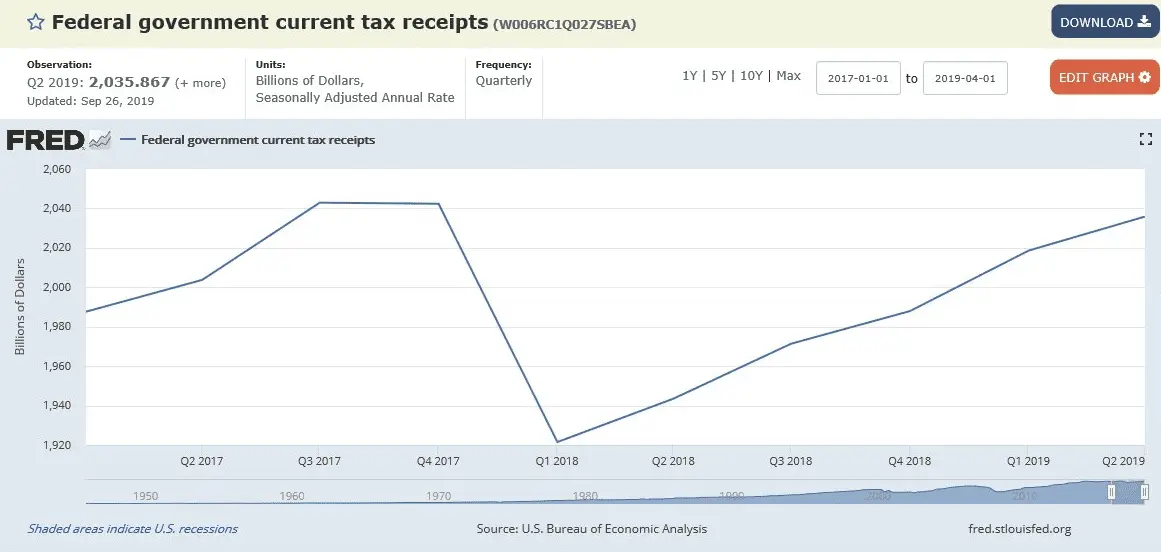Switch to the 10Y time range
1161x552 pixels.
751,76
